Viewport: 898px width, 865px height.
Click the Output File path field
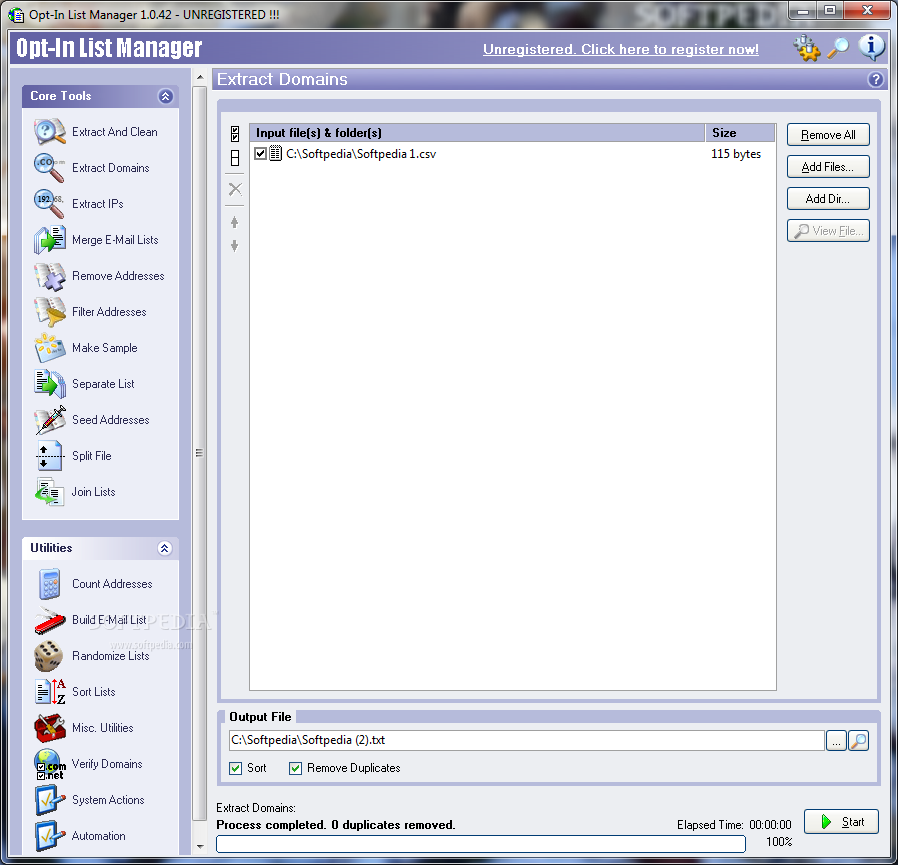point(526,740)
